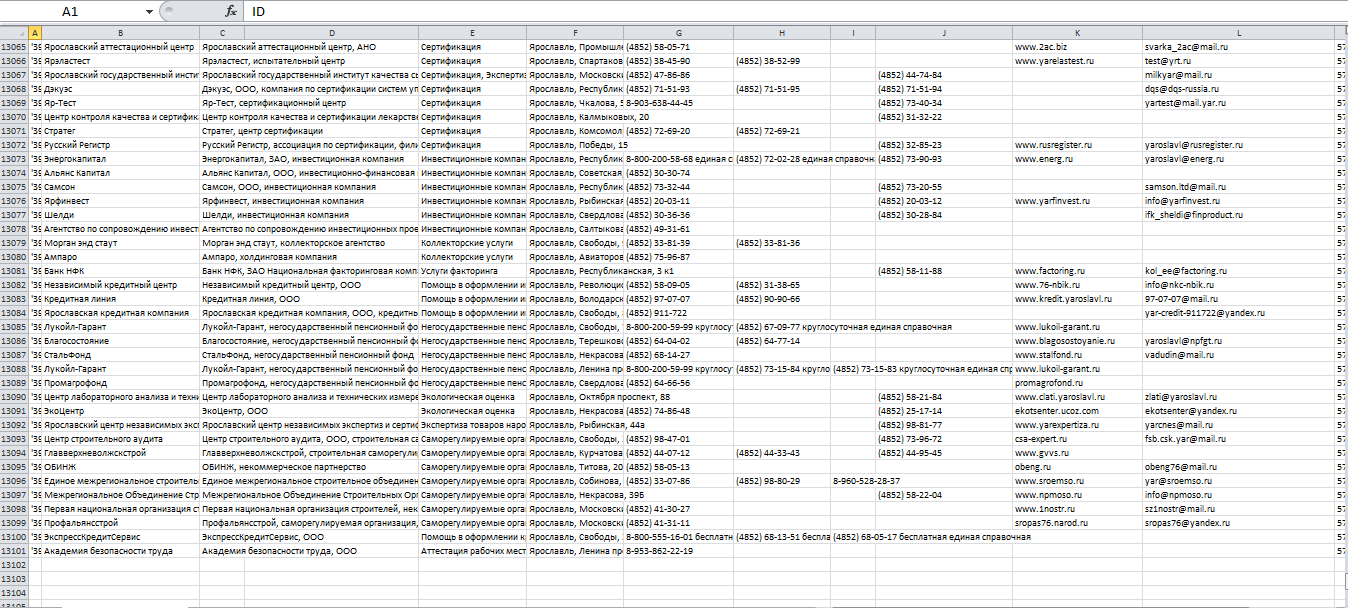Select column D header
Viewport: 1348px width, 608px height.
pos(332,33)
